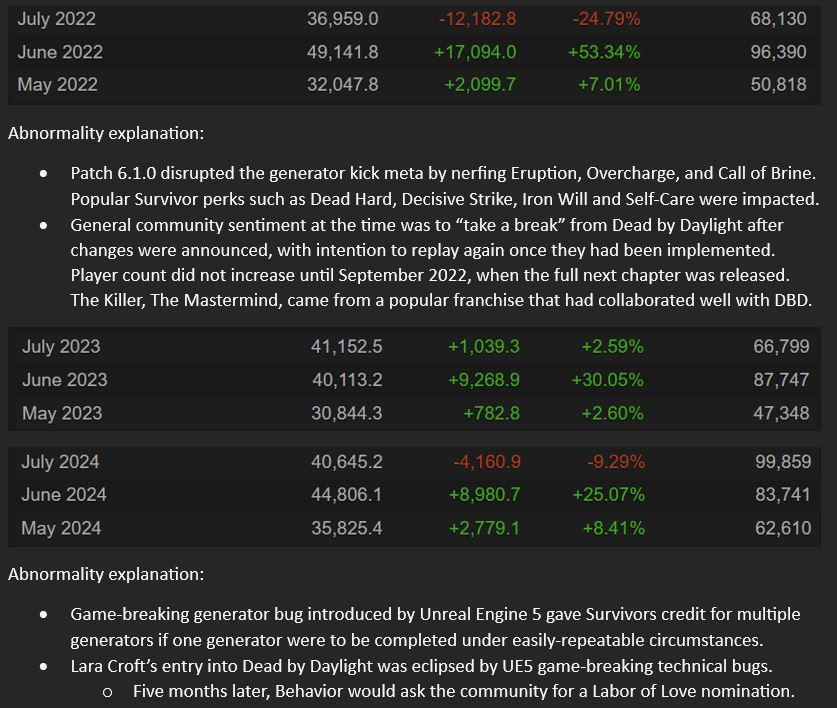This screenshot has width=837, height=708.
Task: Click the +2.59% percentage
Action: (x=612, y=347)
